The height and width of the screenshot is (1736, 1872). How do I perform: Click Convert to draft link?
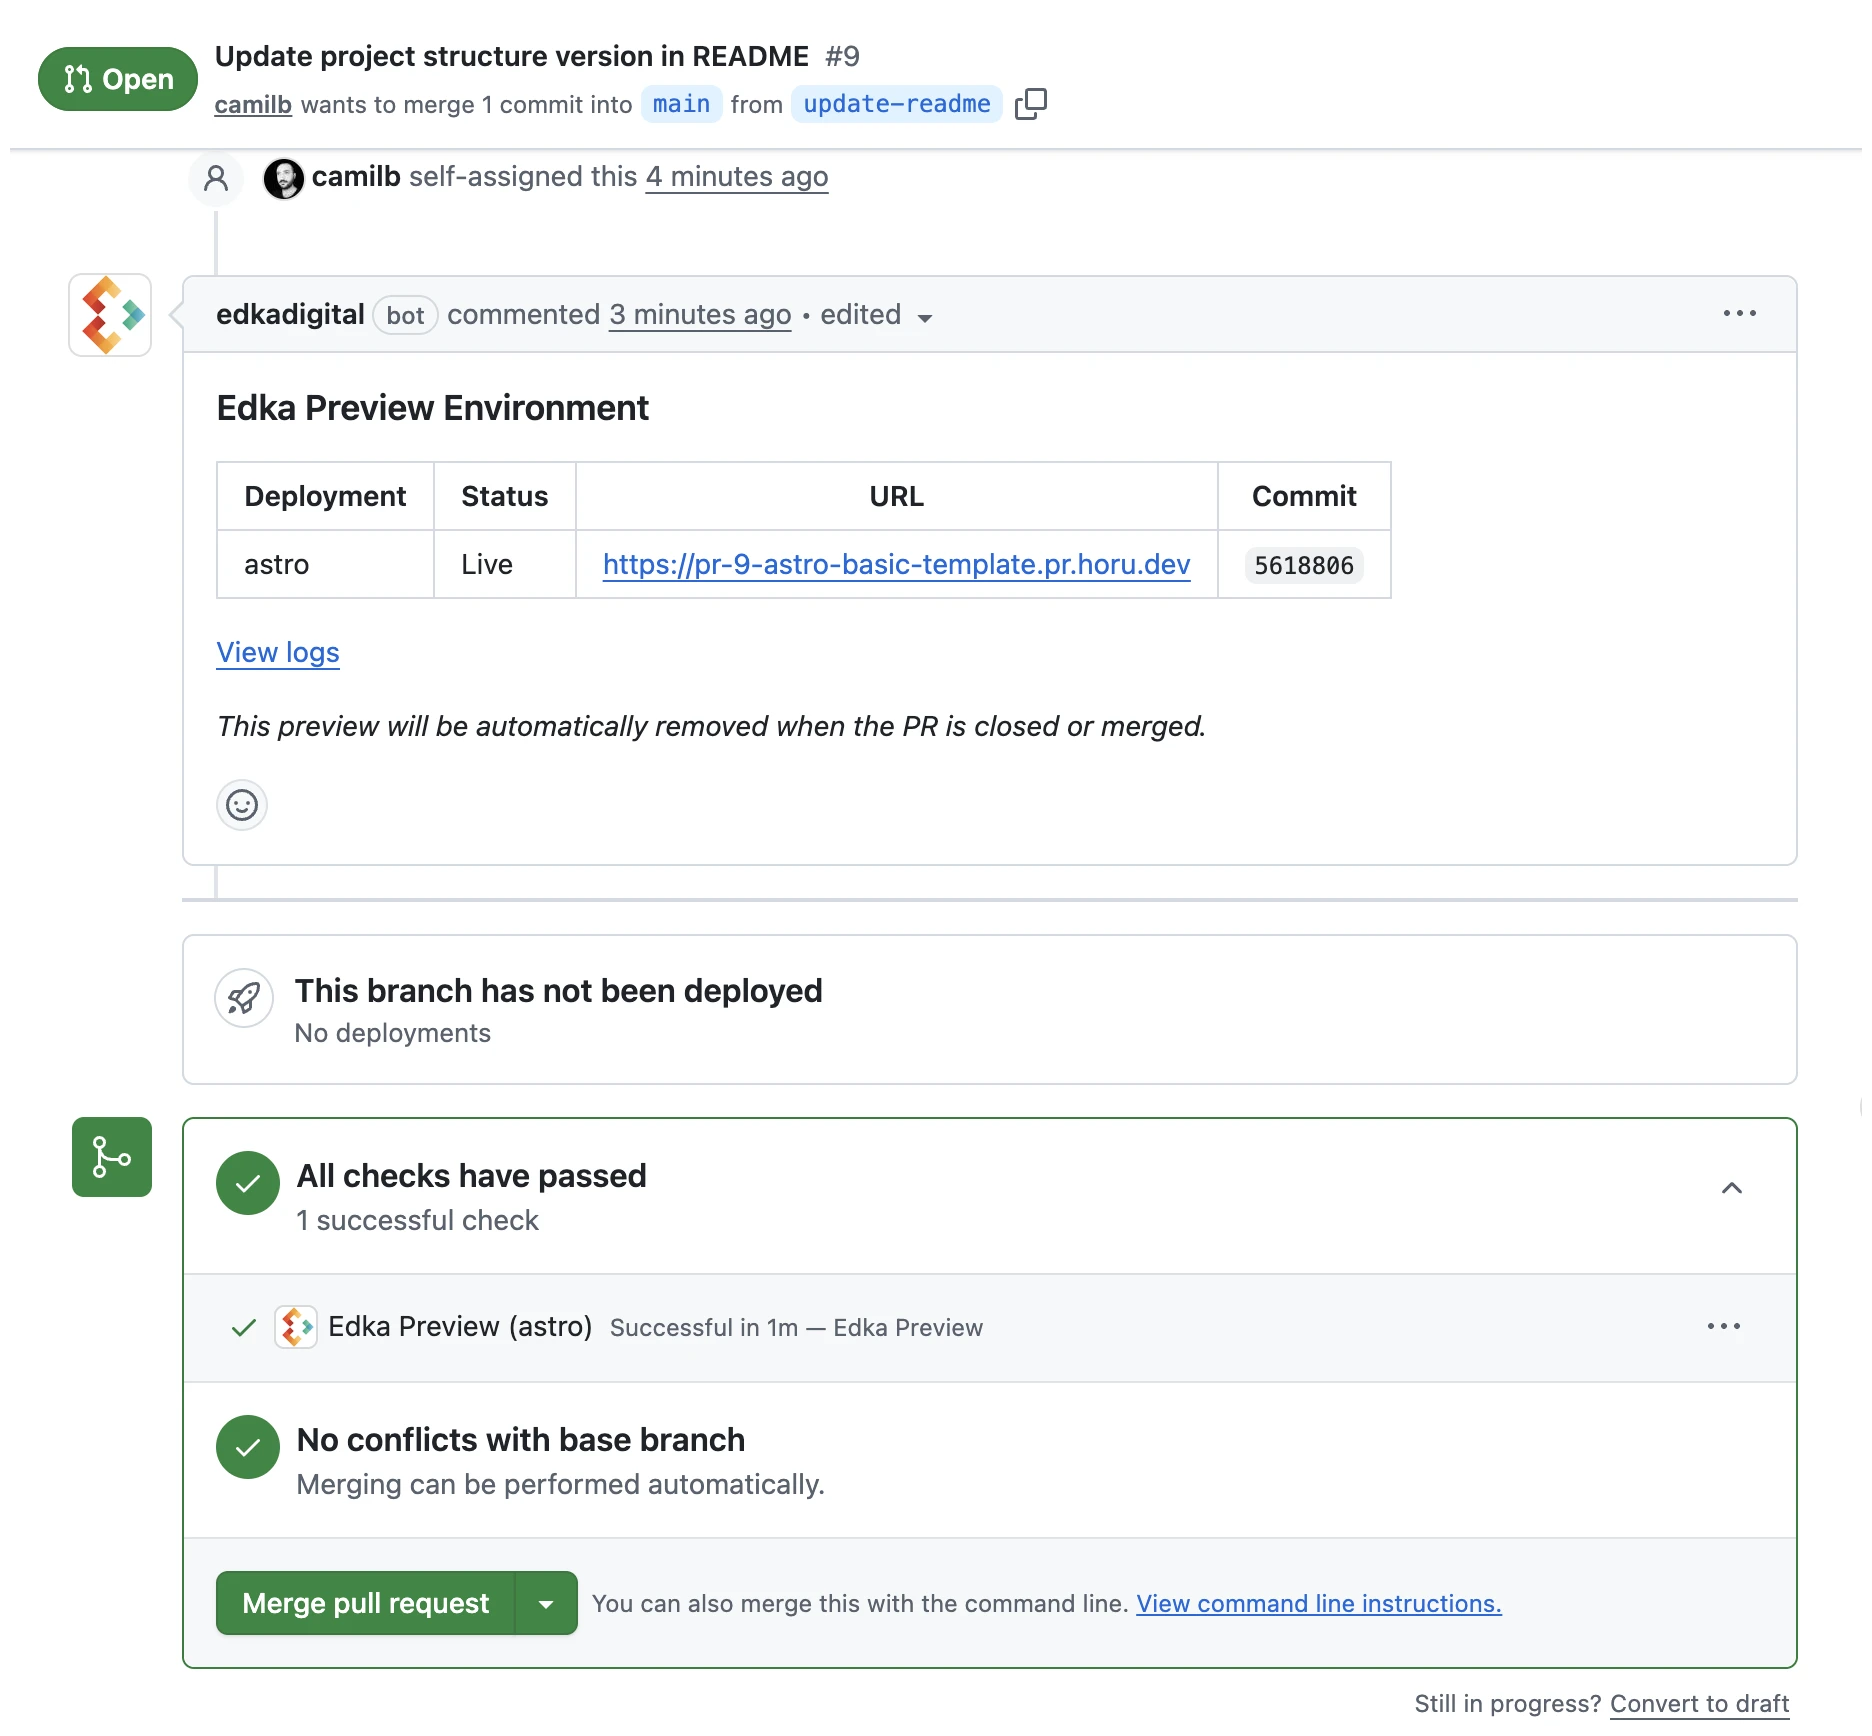pyautogui.click(x=1698, y=1704)
